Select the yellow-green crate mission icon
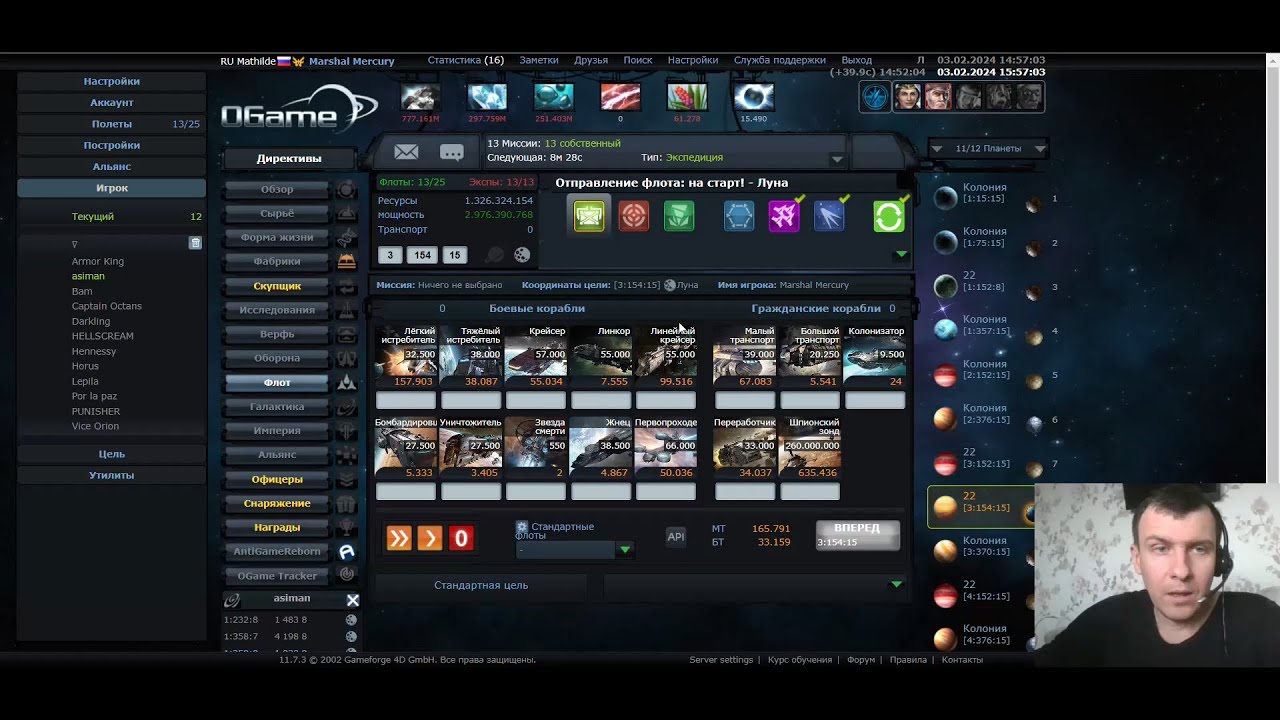Screen dimensions: 1280x720 coord(589,216)
